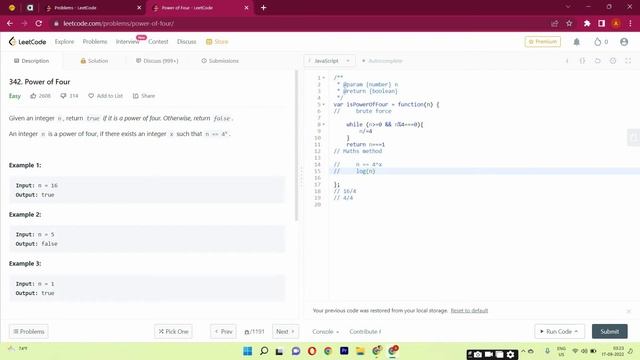Show hidden system tray icons
The image size is (640, 360).
[523, 351]
